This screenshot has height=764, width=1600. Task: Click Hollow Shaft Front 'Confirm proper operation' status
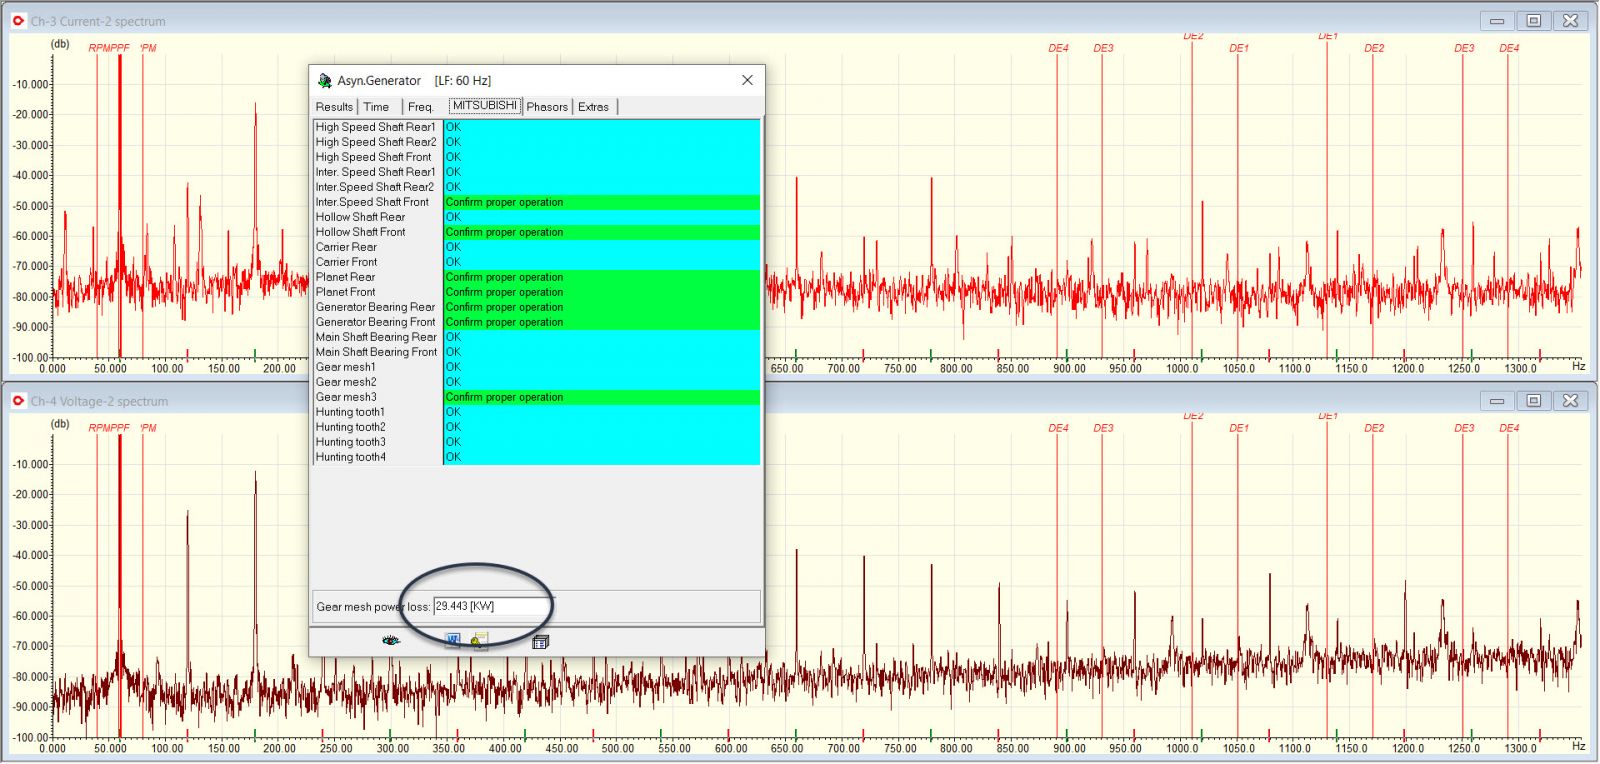[x=602, y=232]
